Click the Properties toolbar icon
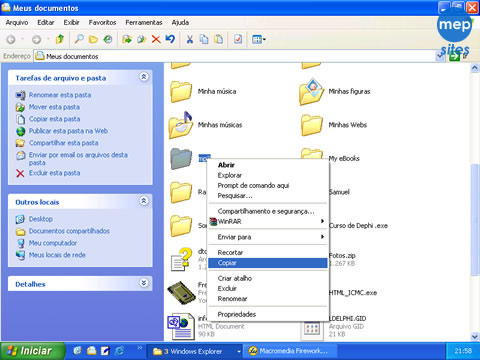The image size is (480, 360). click(x=238, y=39)
